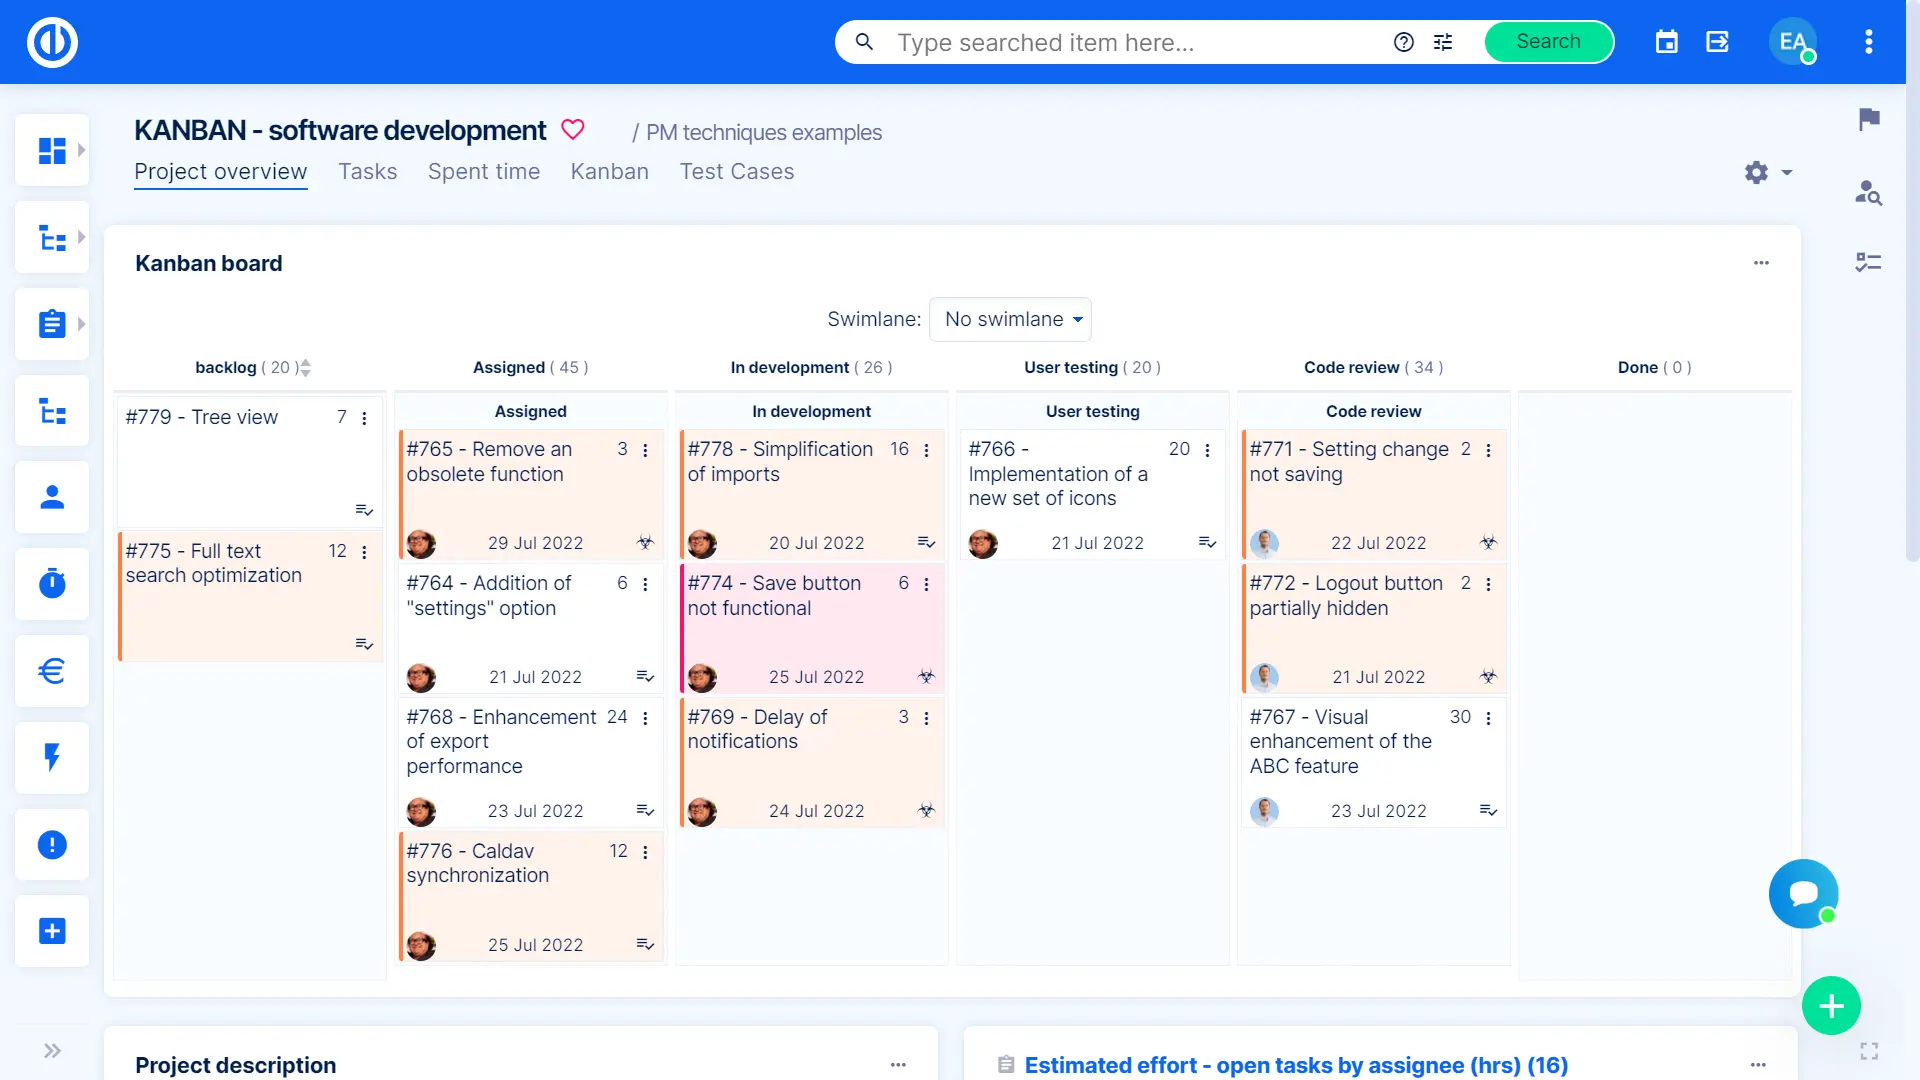
Task: Open the dashboard icon in left sidebar
Action: click(52, 151)
